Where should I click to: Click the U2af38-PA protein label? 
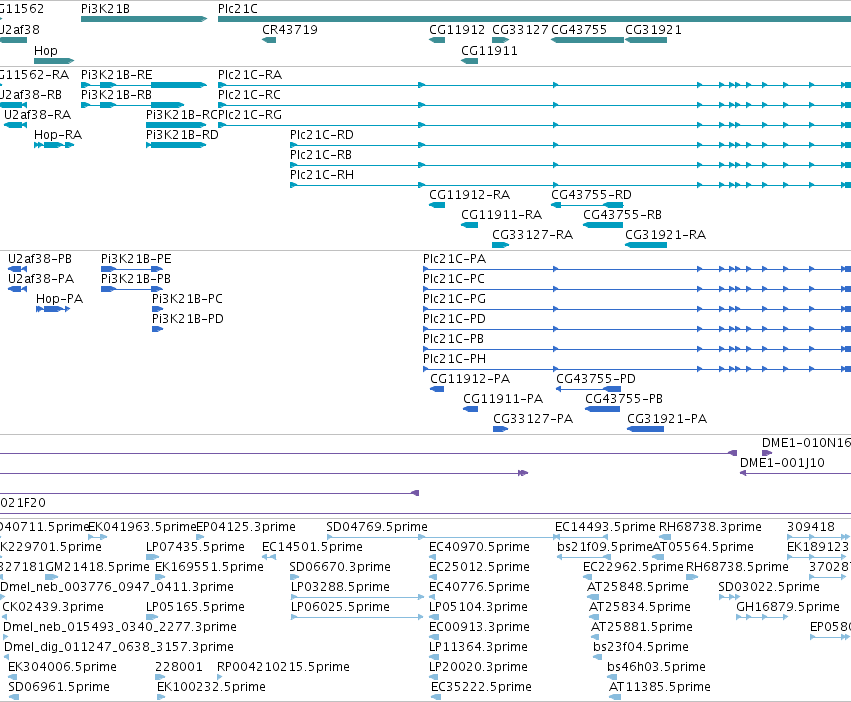[x=41, y=279]
